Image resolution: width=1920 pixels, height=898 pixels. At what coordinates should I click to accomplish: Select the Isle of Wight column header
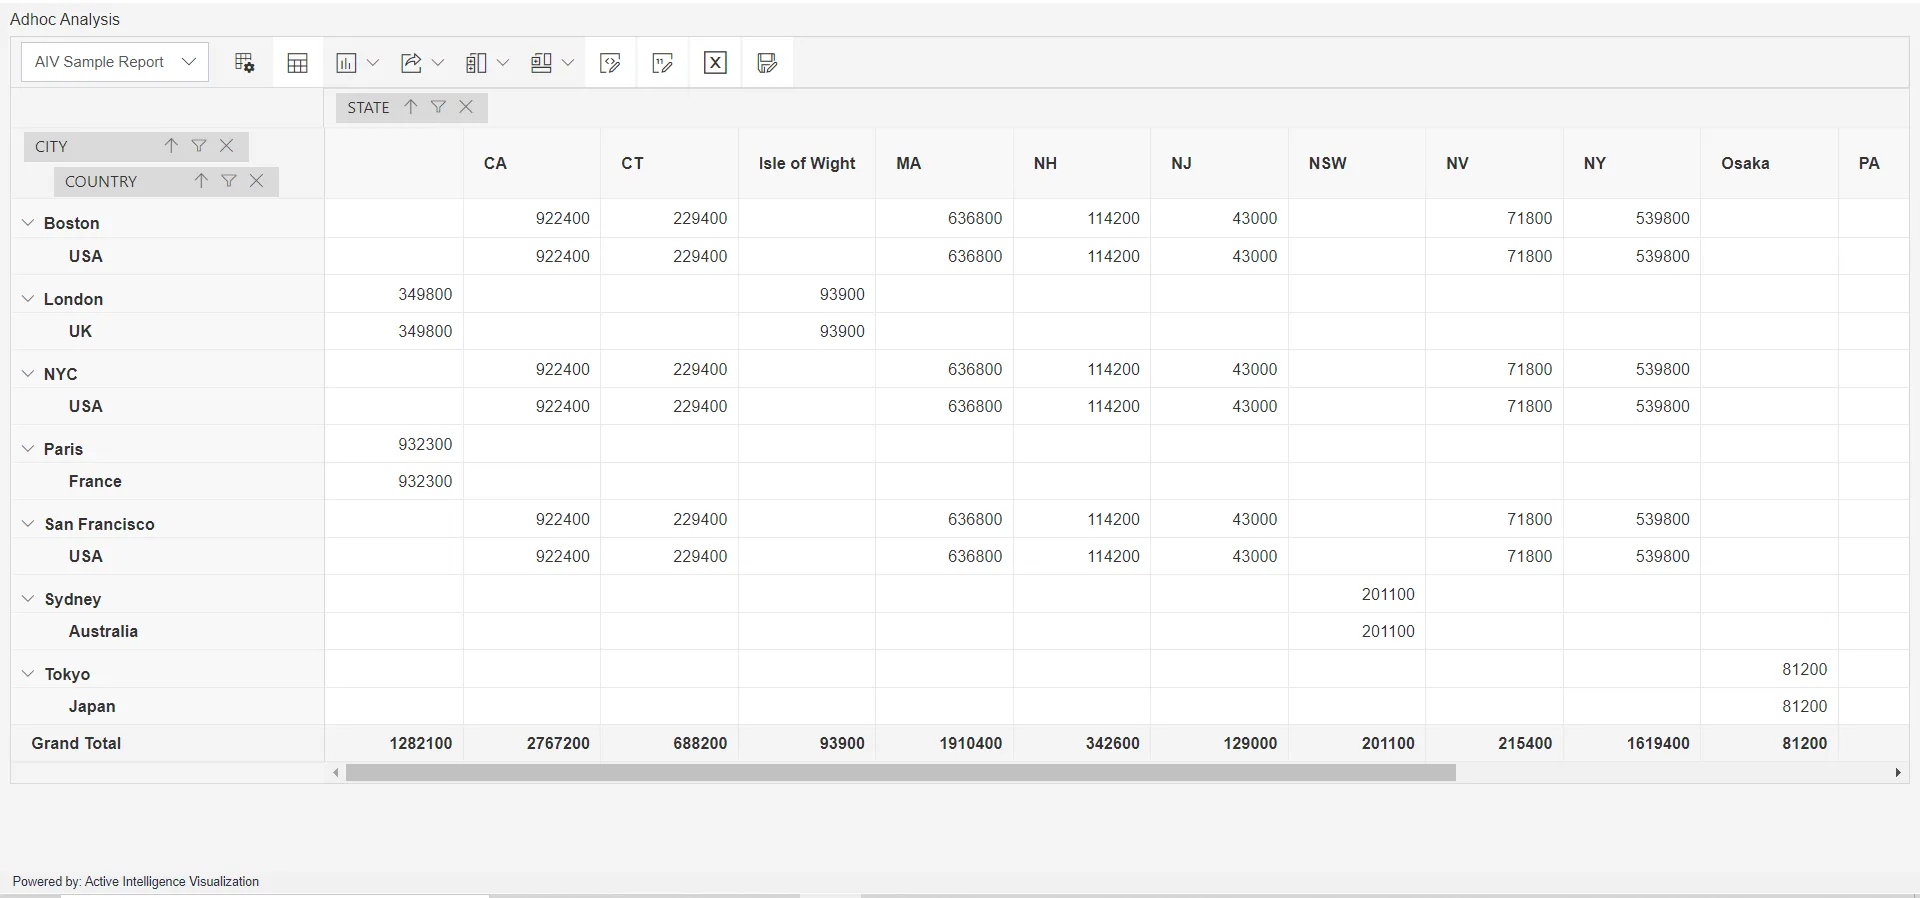807,163
